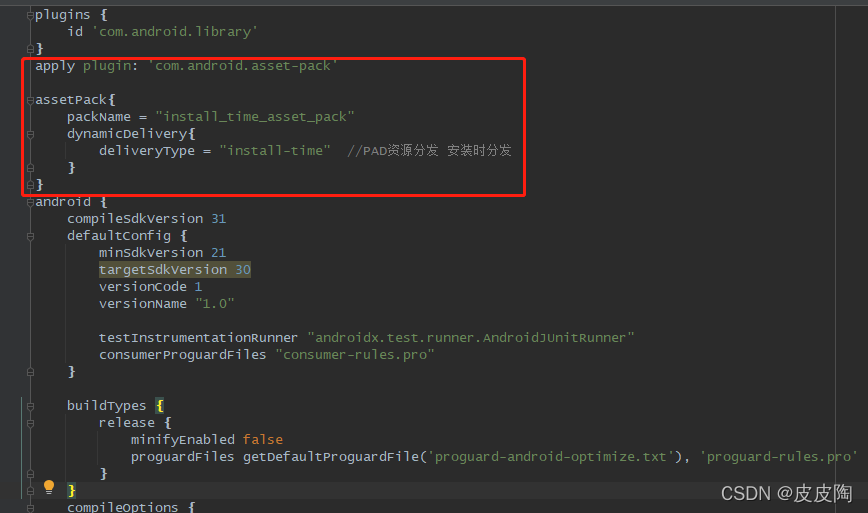This screenshot has width=868, height=513.
Task: Click the yellow light bulb quick-fix icon
Action: tap(49, 487)
